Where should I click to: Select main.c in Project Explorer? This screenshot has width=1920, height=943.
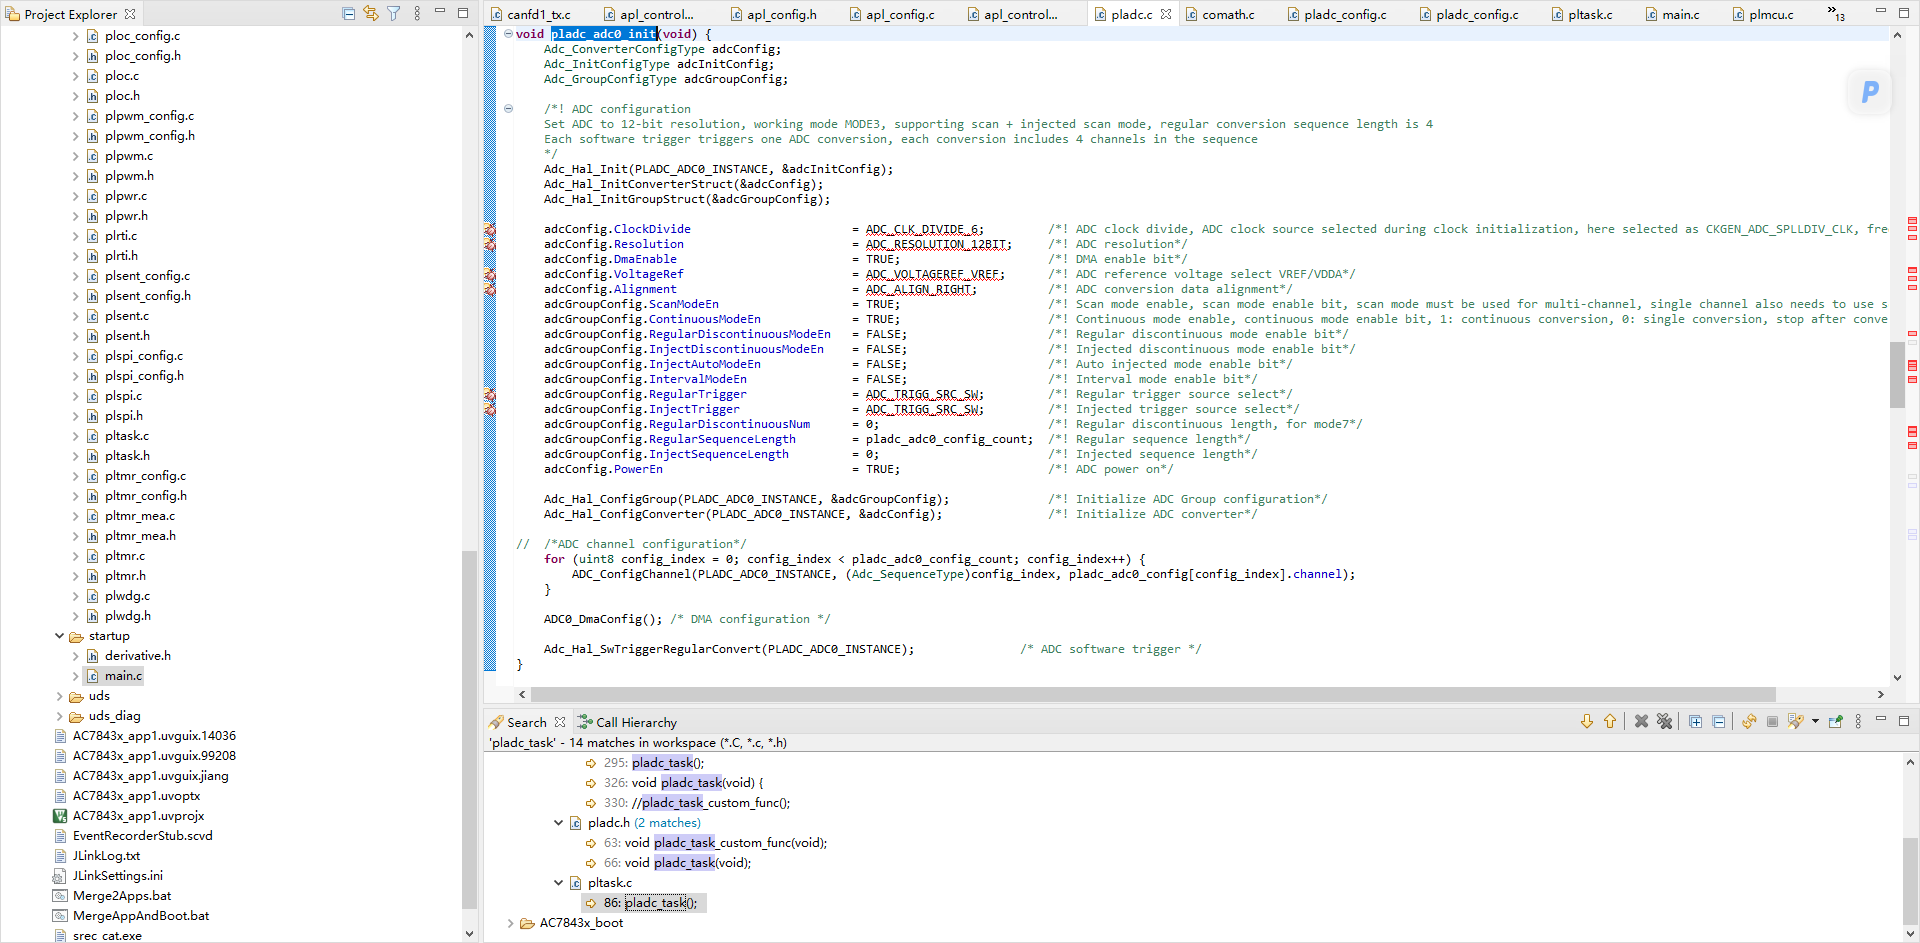(123, 676)
